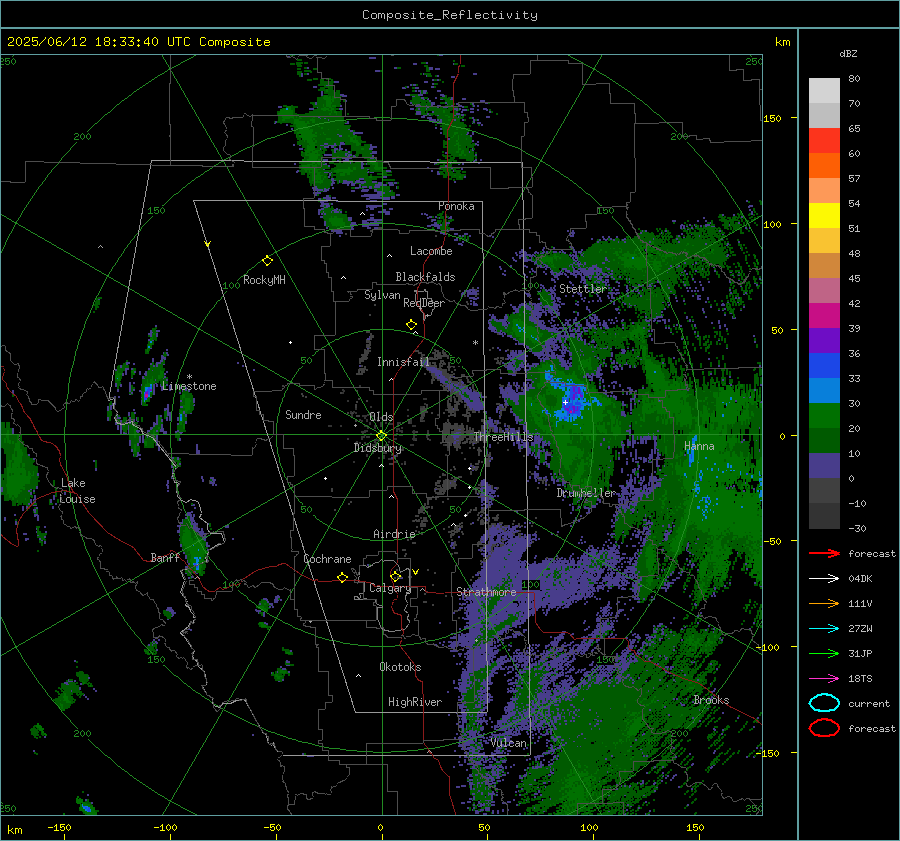Click the Sundre town label
The height and width of the screenshot is (841, 900).
pos(303,415)
